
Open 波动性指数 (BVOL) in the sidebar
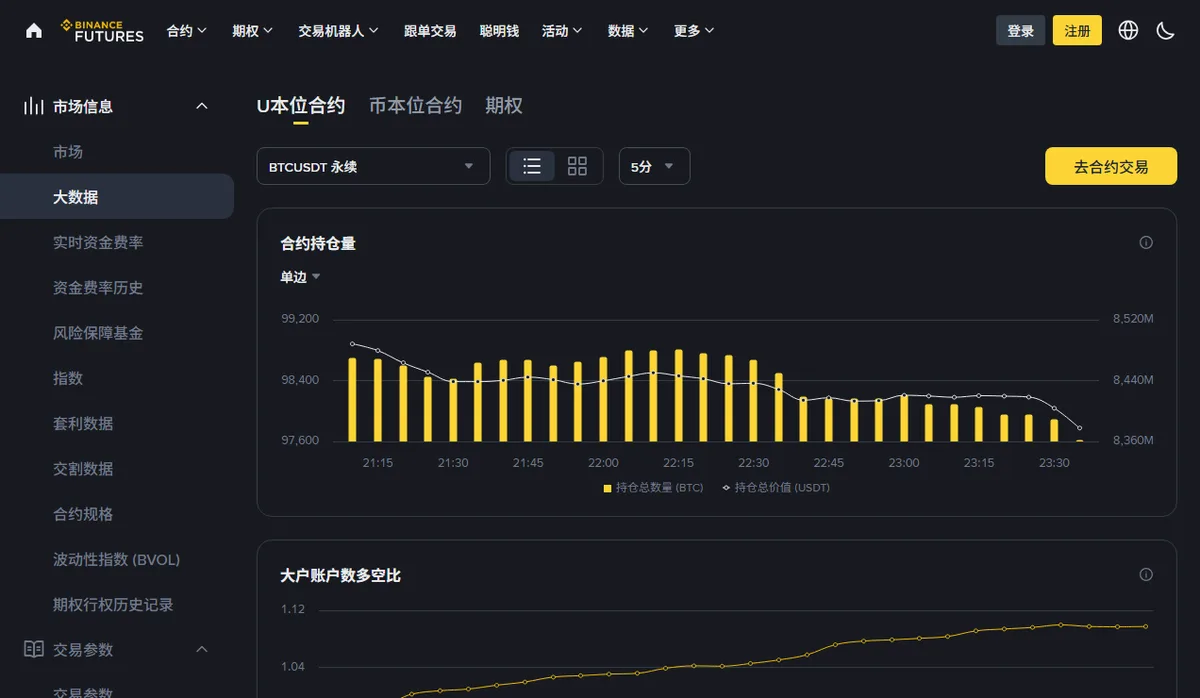116,559
